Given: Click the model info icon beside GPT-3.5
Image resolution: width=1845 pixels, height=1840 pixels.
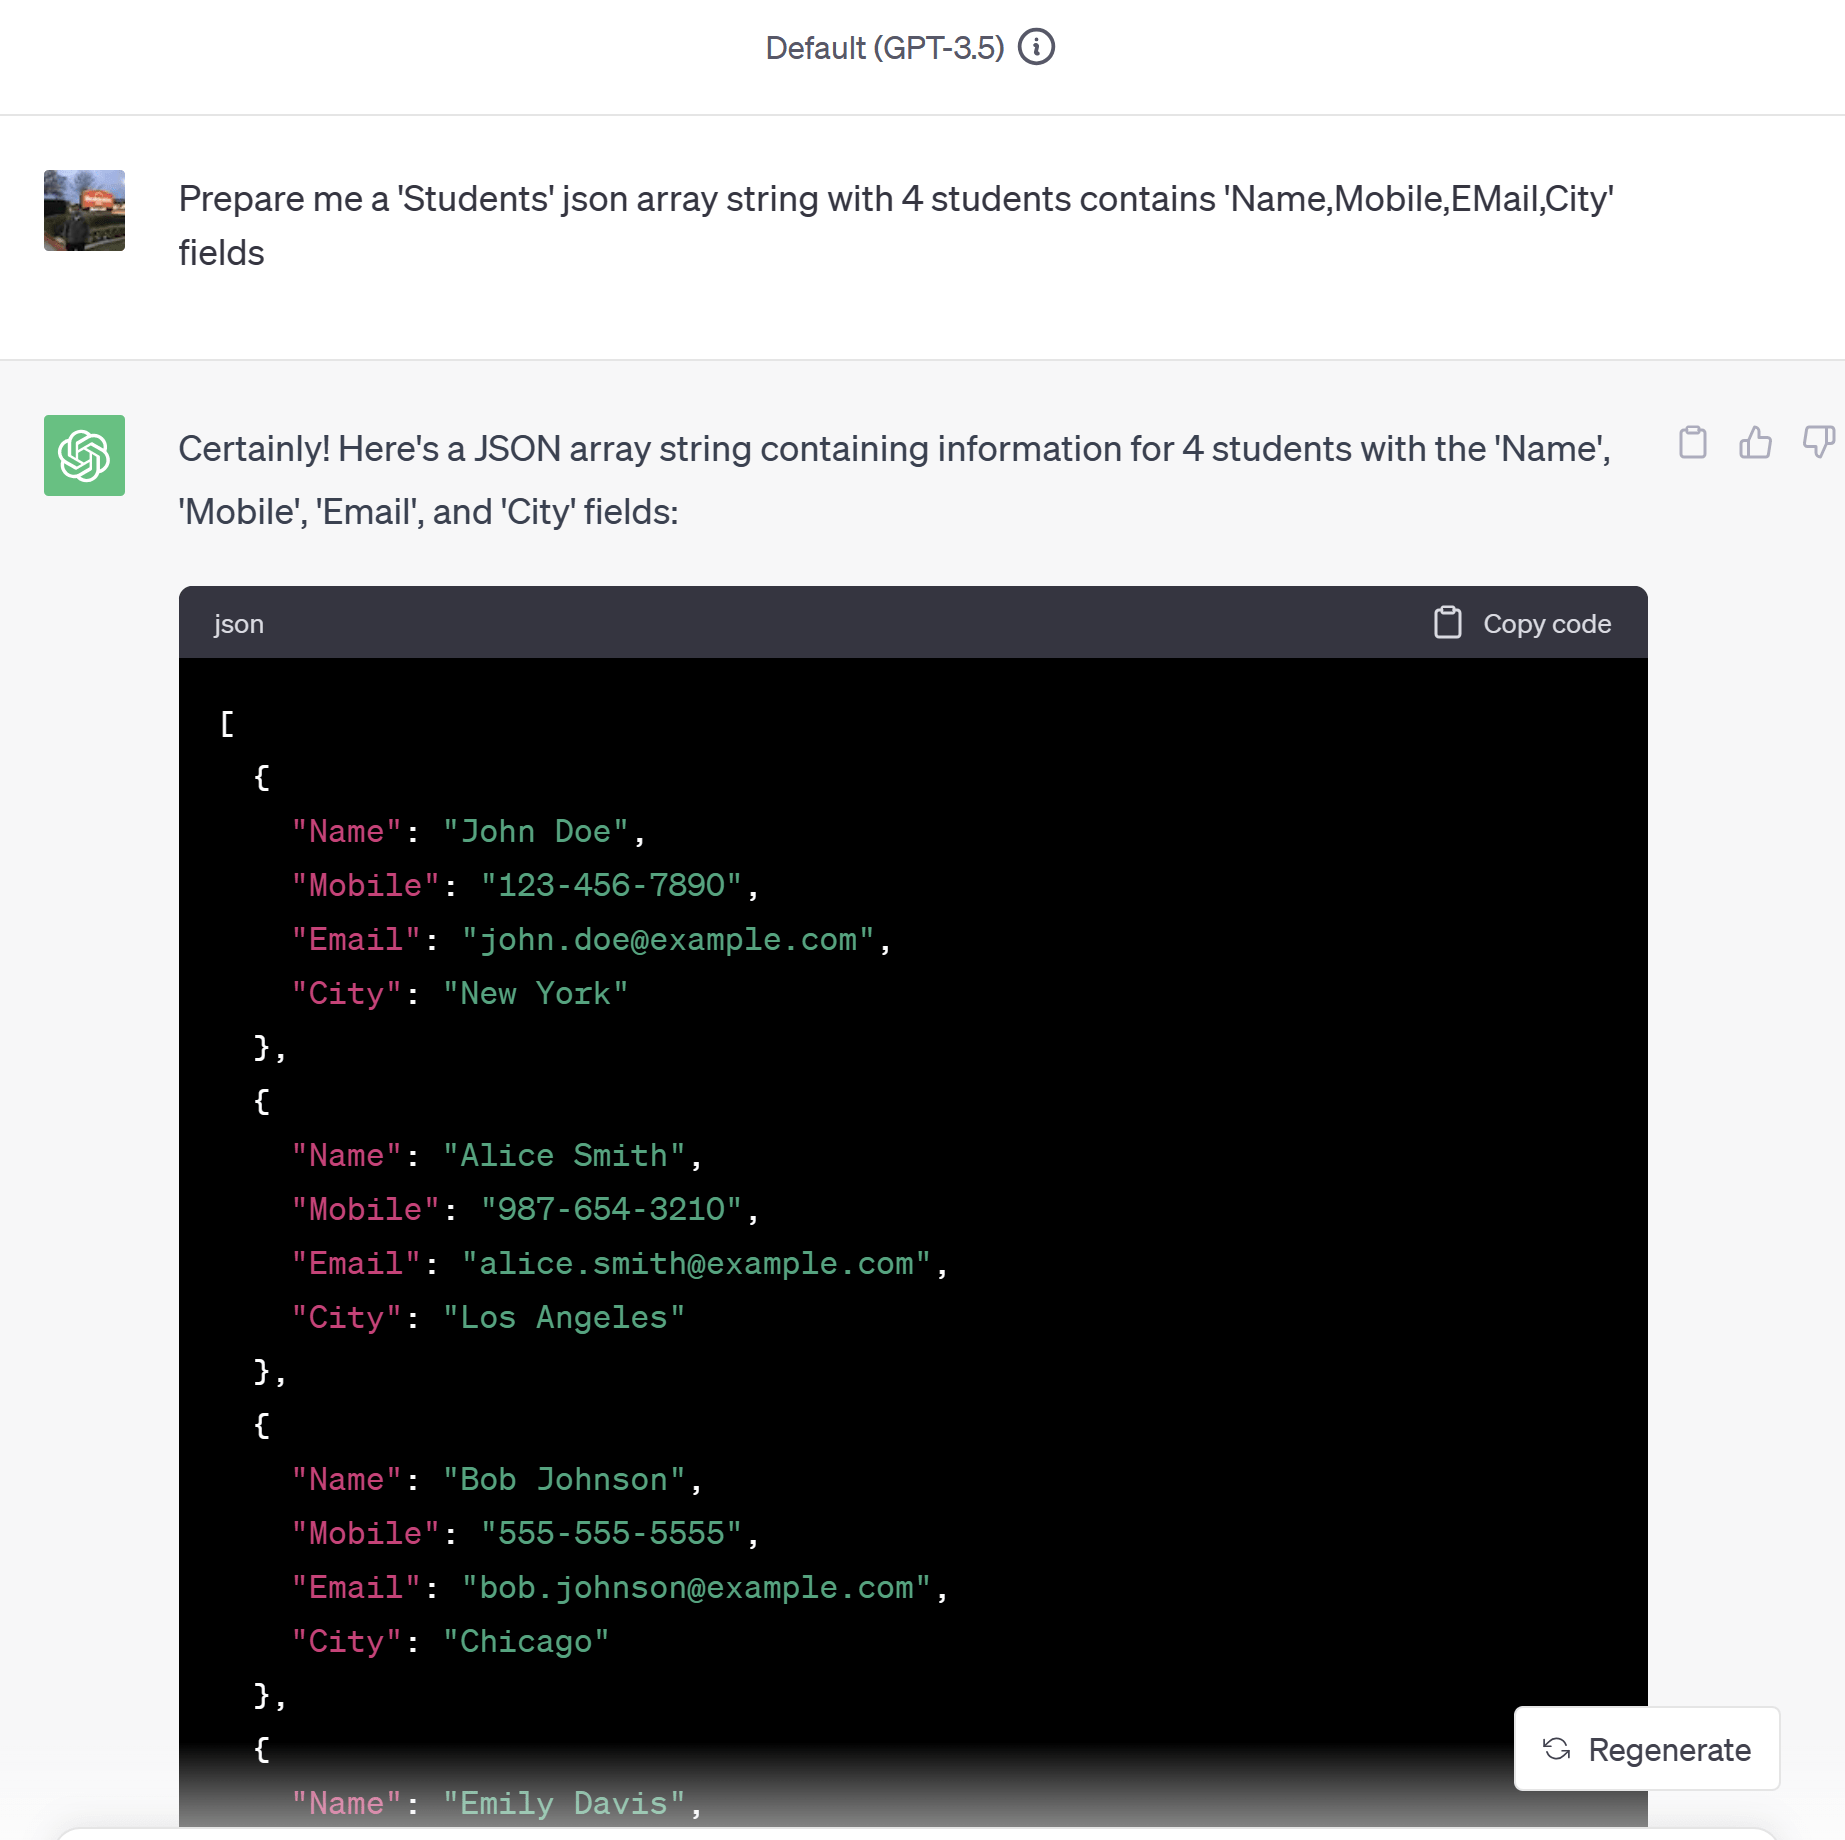Looking at the screenshot, I should (x=1036, y=47).
